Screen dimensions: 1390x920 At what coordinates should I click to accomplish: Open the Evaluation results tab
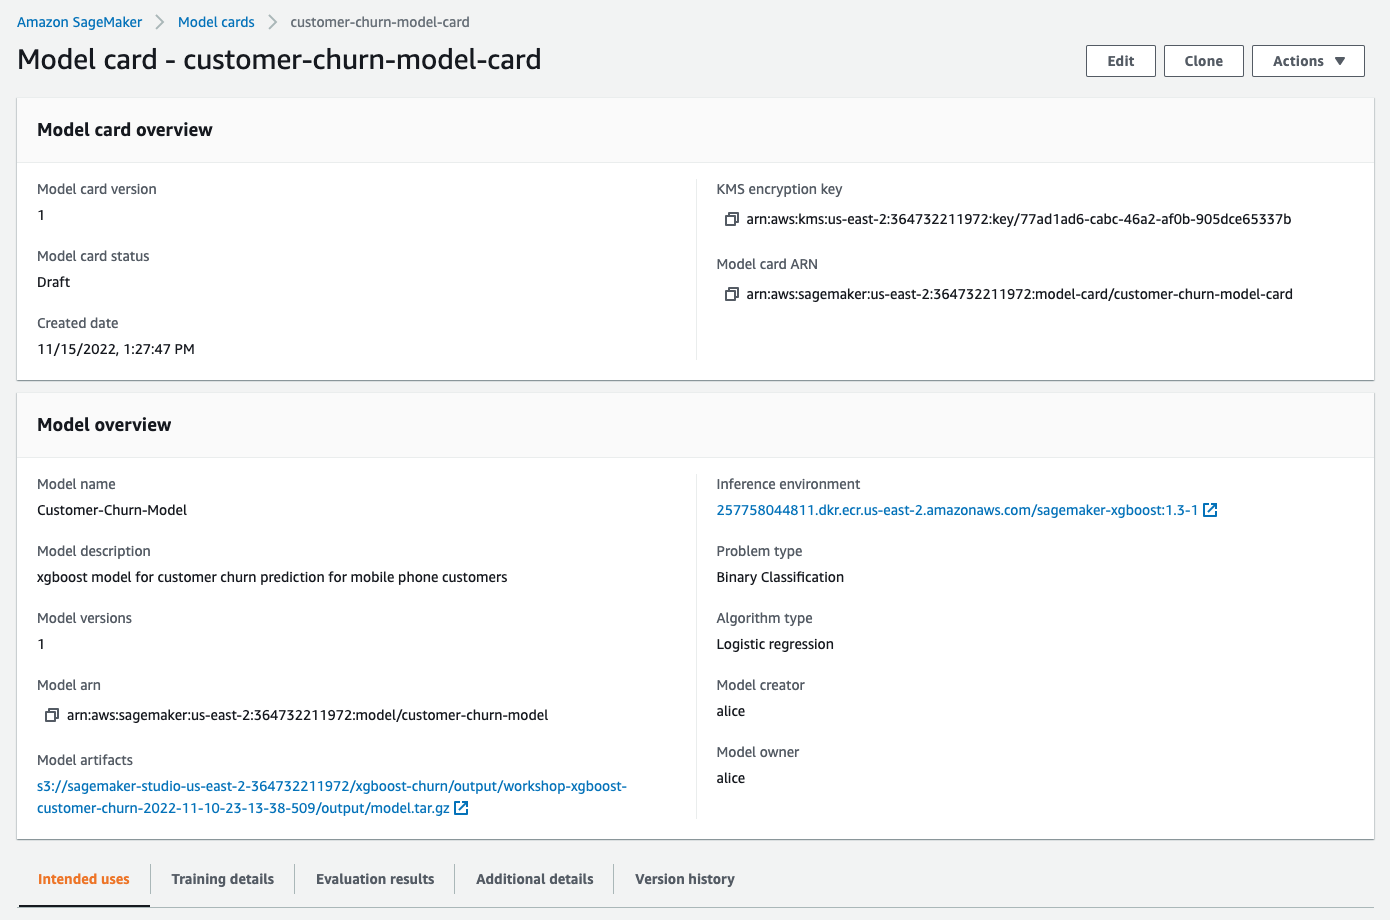click(x=375, y=879)
